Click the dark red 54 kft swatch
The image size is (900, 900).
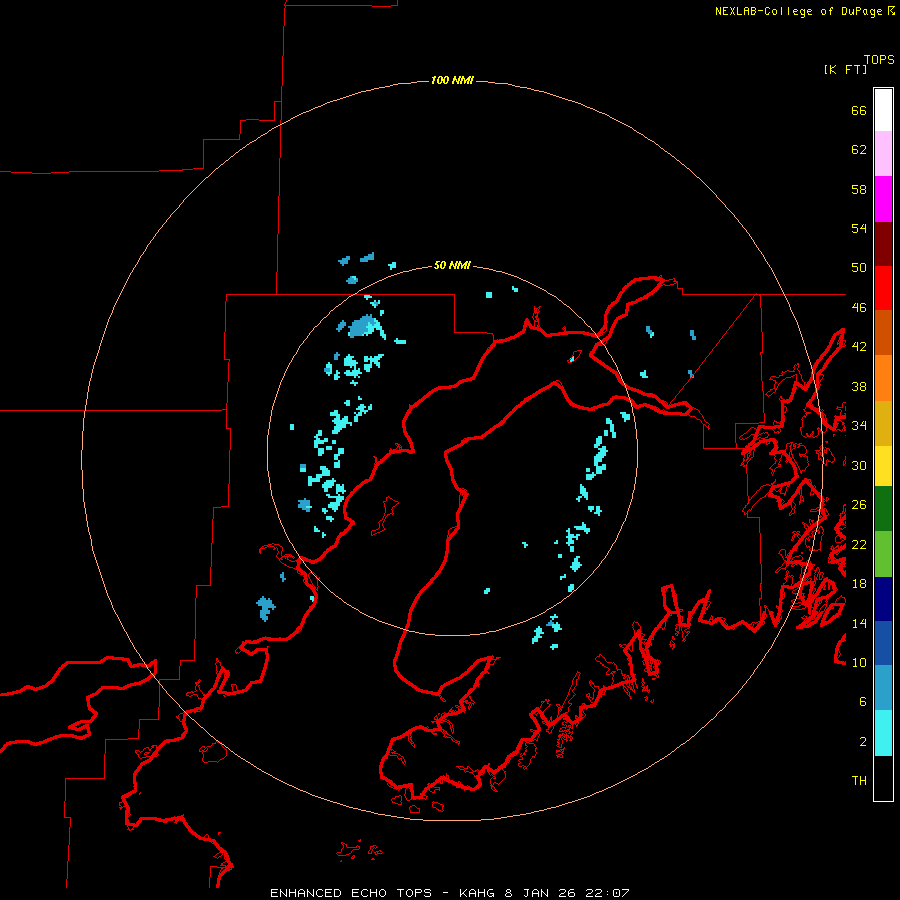883,243
